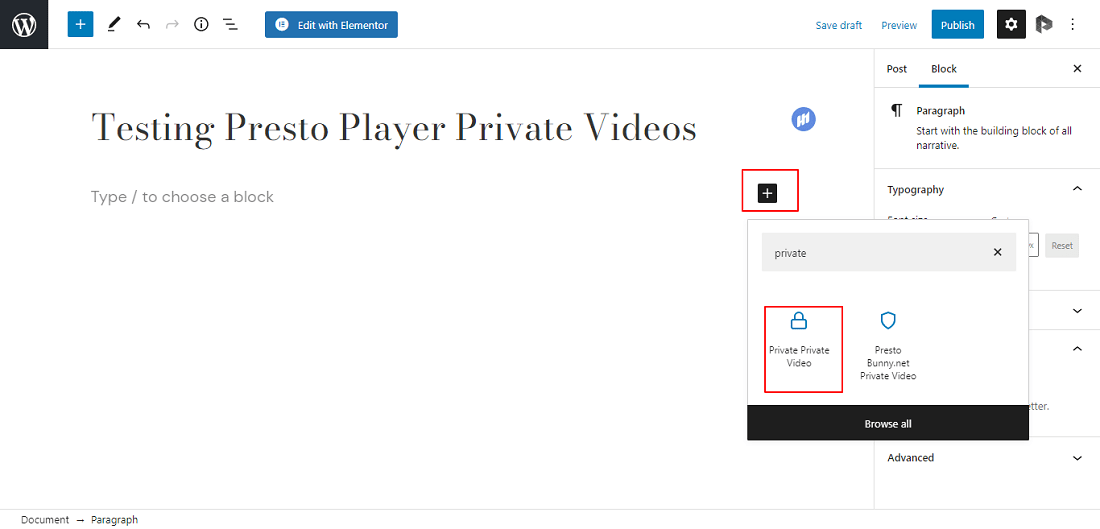Edit the post title text

coord(394,129)
